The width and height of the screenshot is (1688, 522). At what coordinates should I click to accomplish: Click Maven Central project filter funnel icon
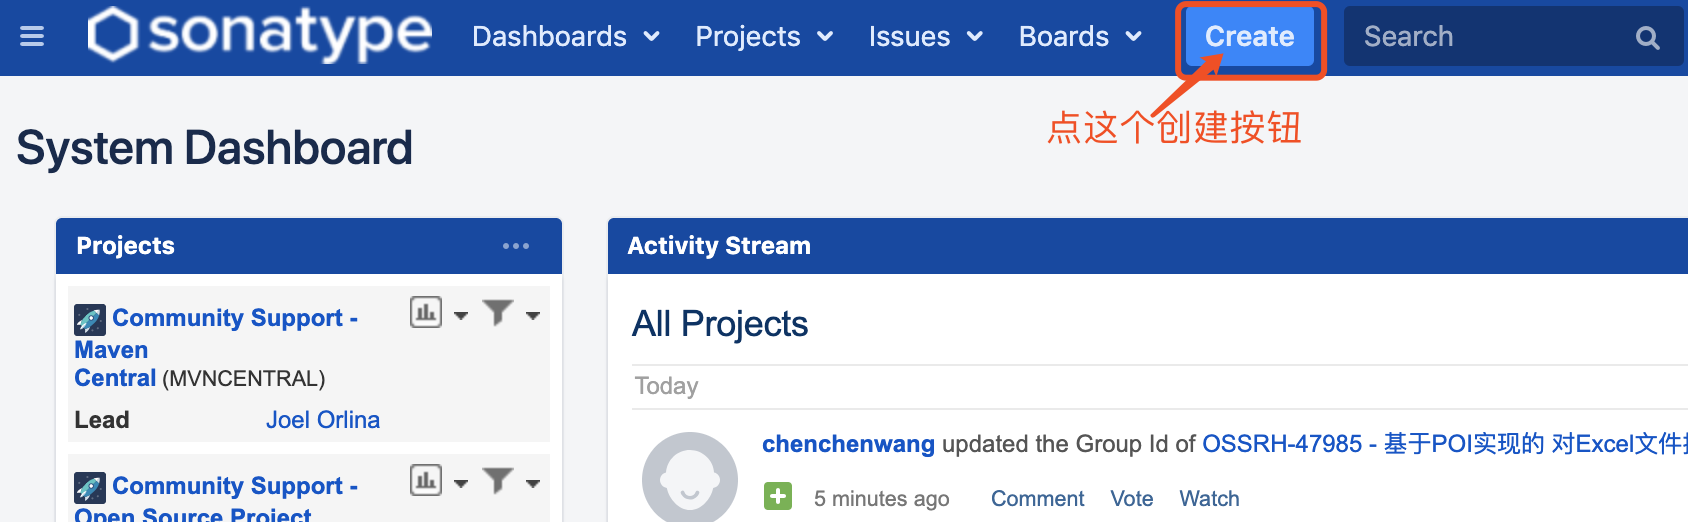498,313
